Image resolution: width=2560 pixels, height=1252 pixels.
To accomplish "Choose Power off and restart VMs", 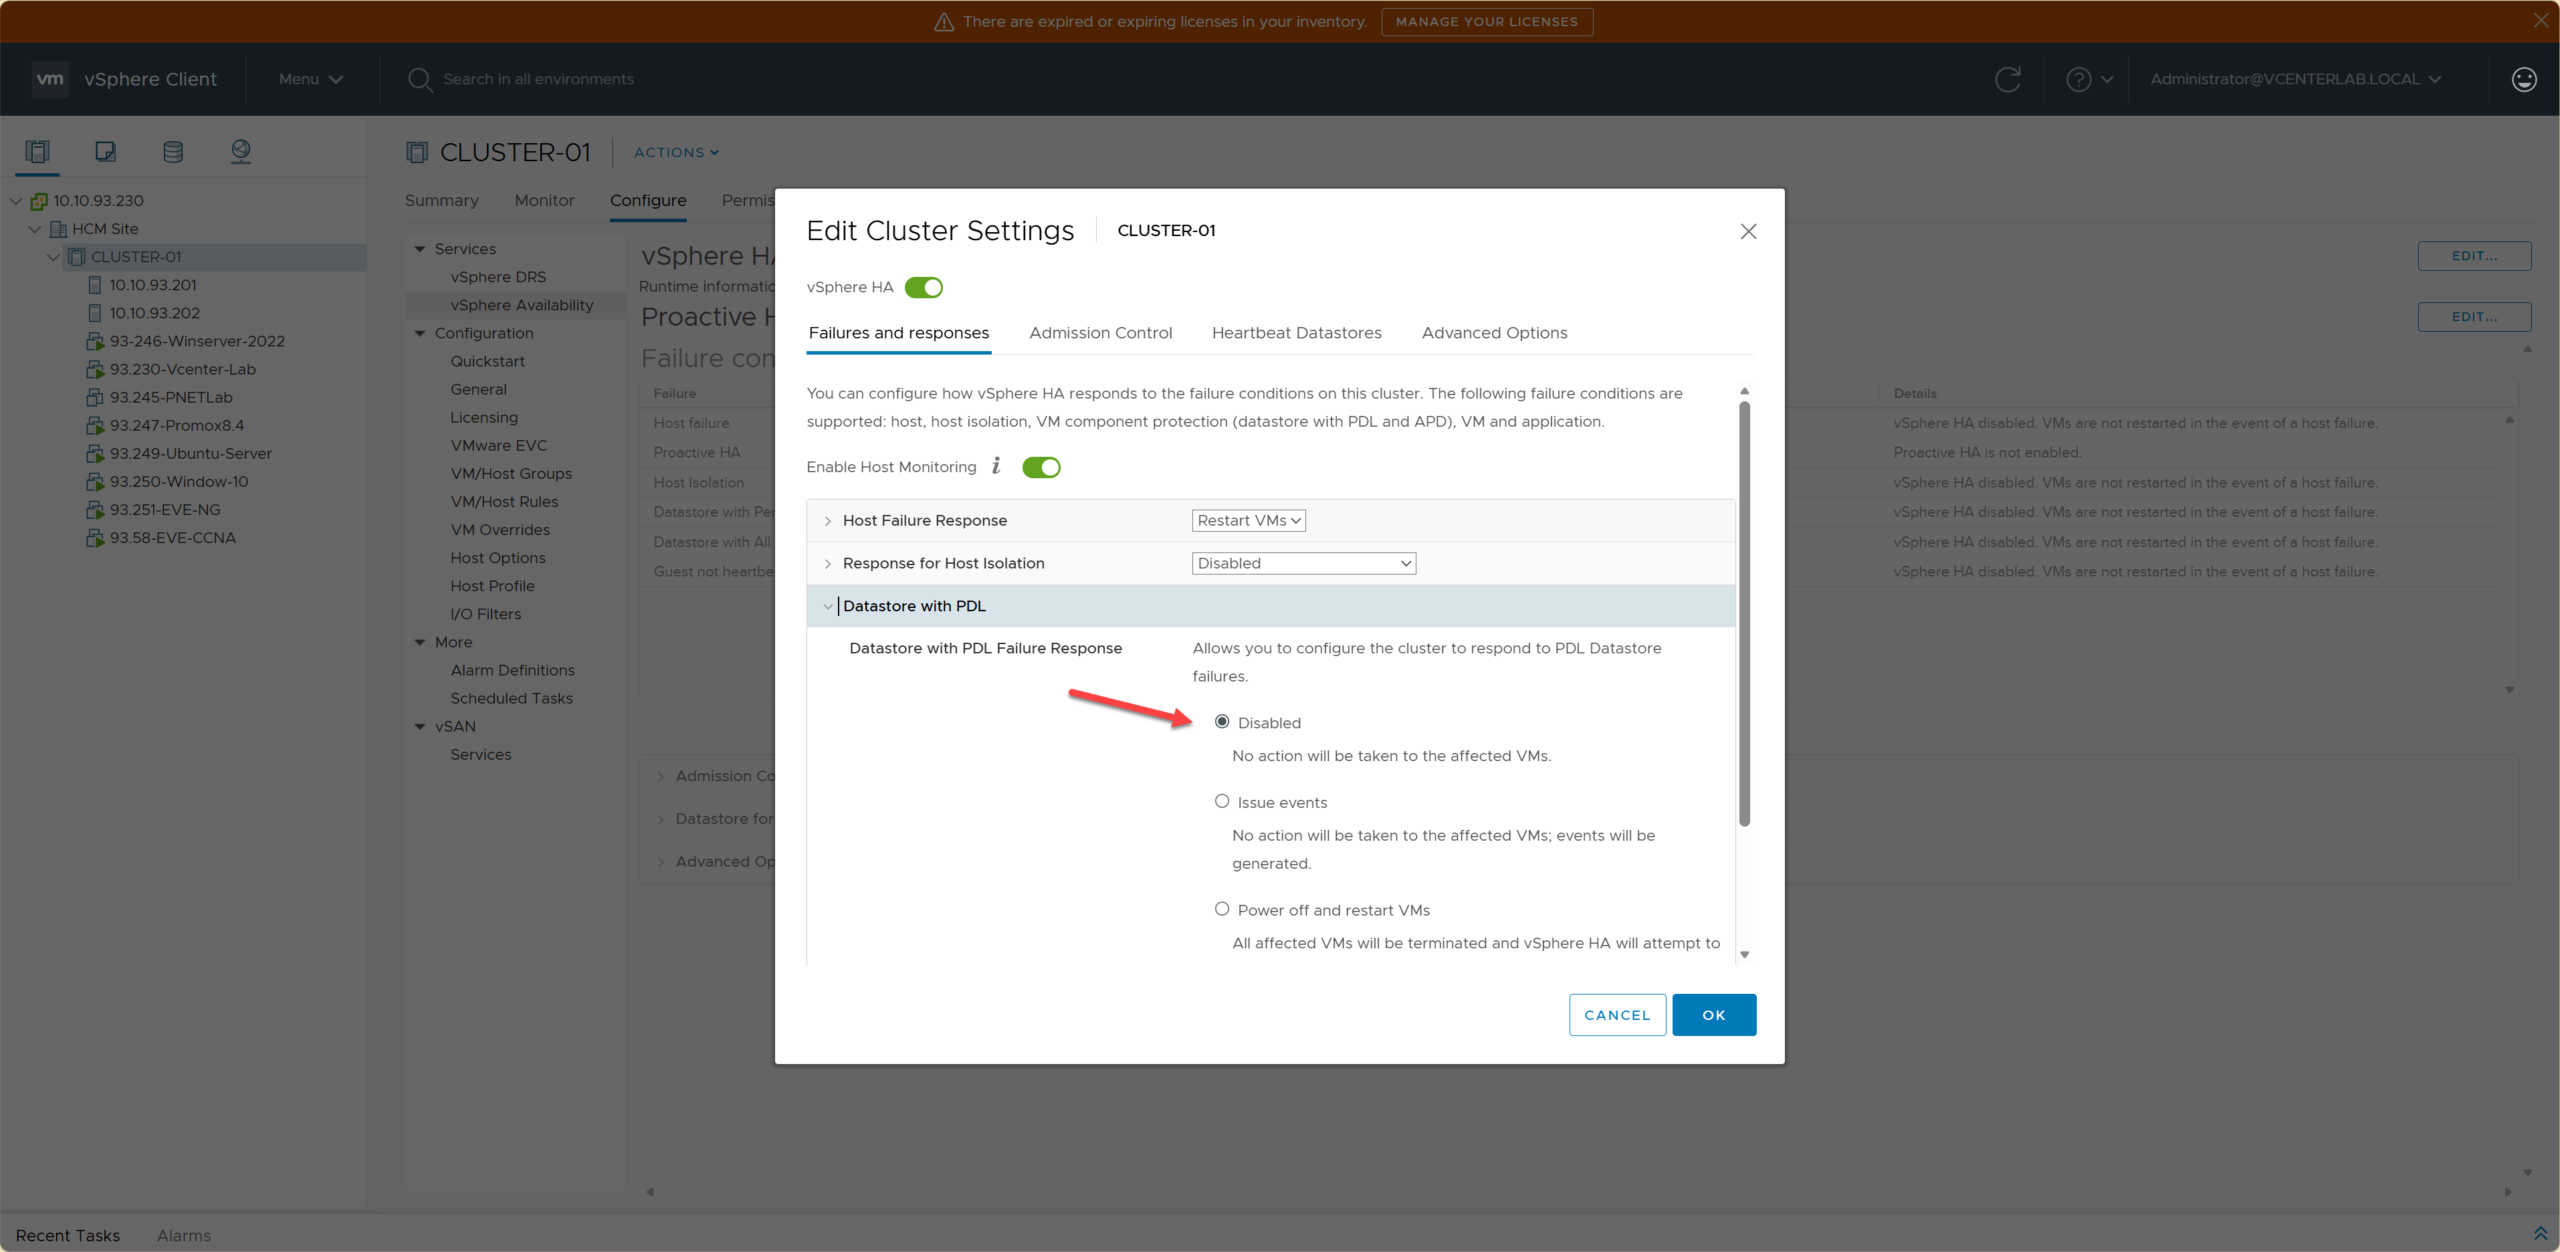I will [1222, 909].
